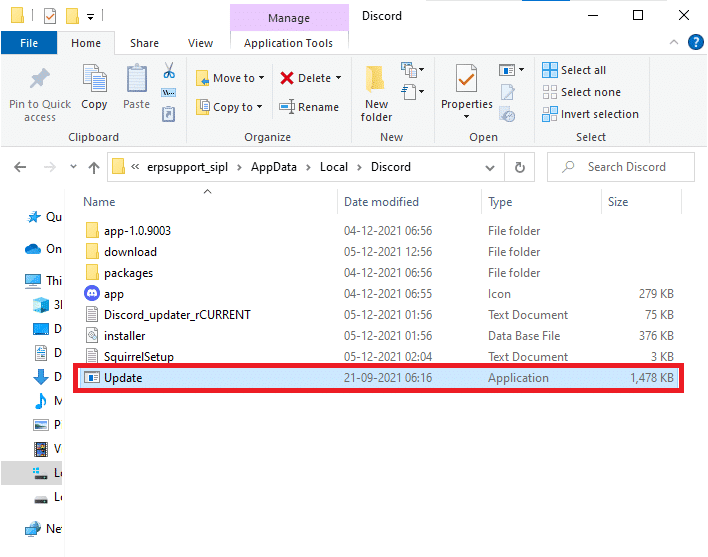Viewport: 708px width, 557px height.
Task: Switch to the Share ribbon tab
Action: click(144, 43)
